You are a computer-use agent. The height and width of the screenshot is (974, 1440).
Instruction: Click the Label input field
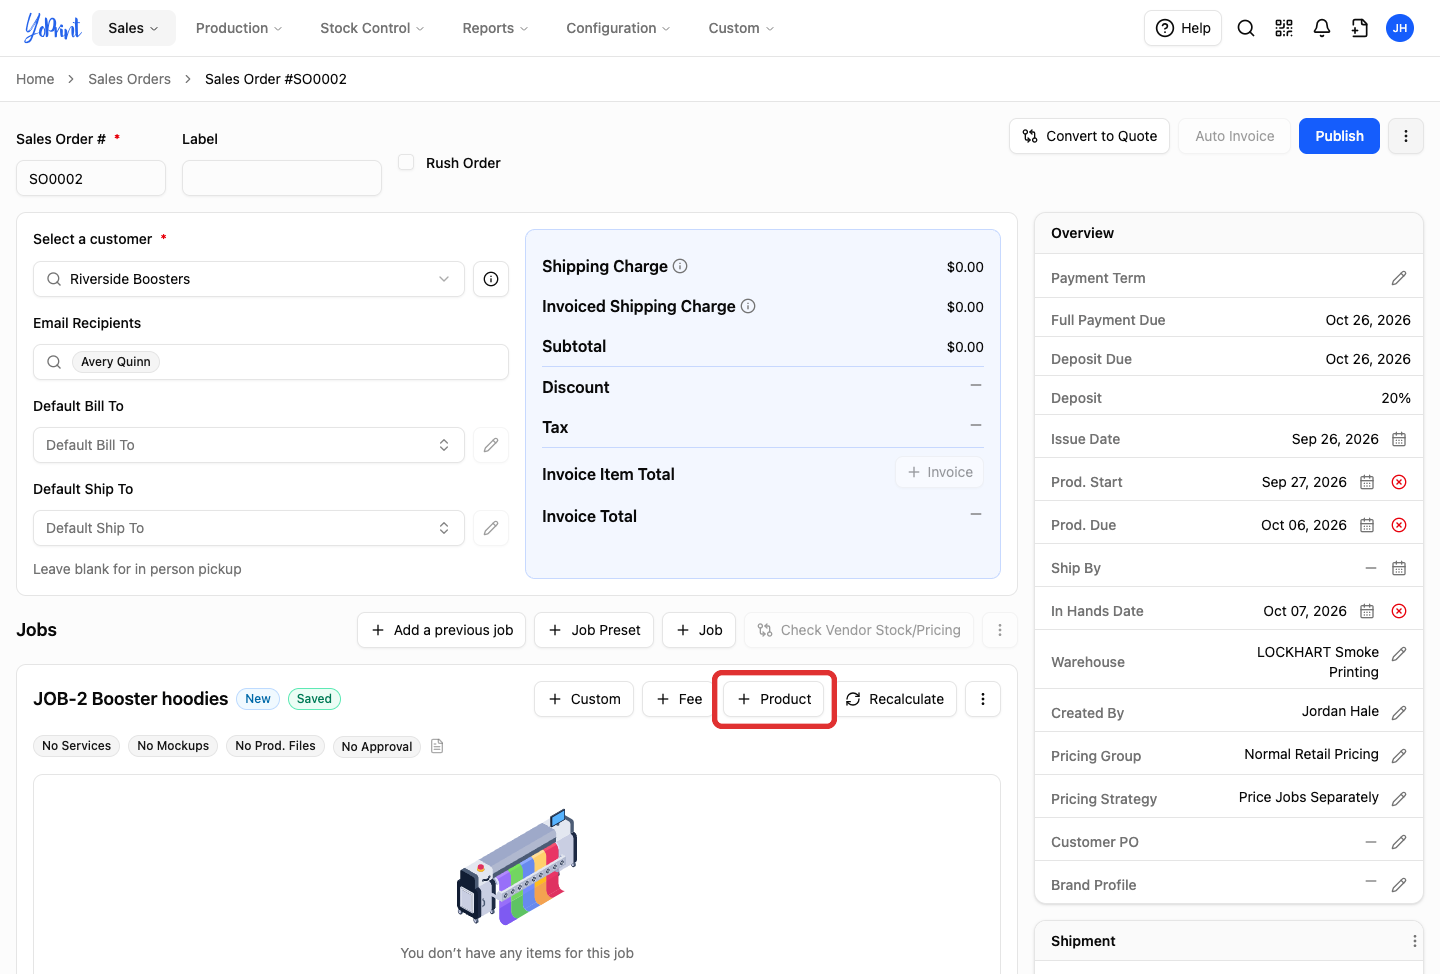coord(282,178)
